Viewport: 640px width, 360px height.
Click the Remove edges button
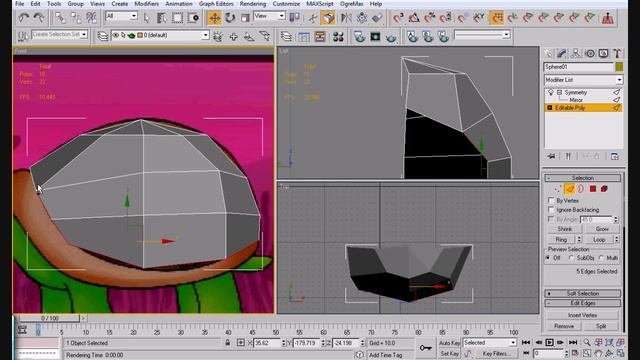coord(564,326)
